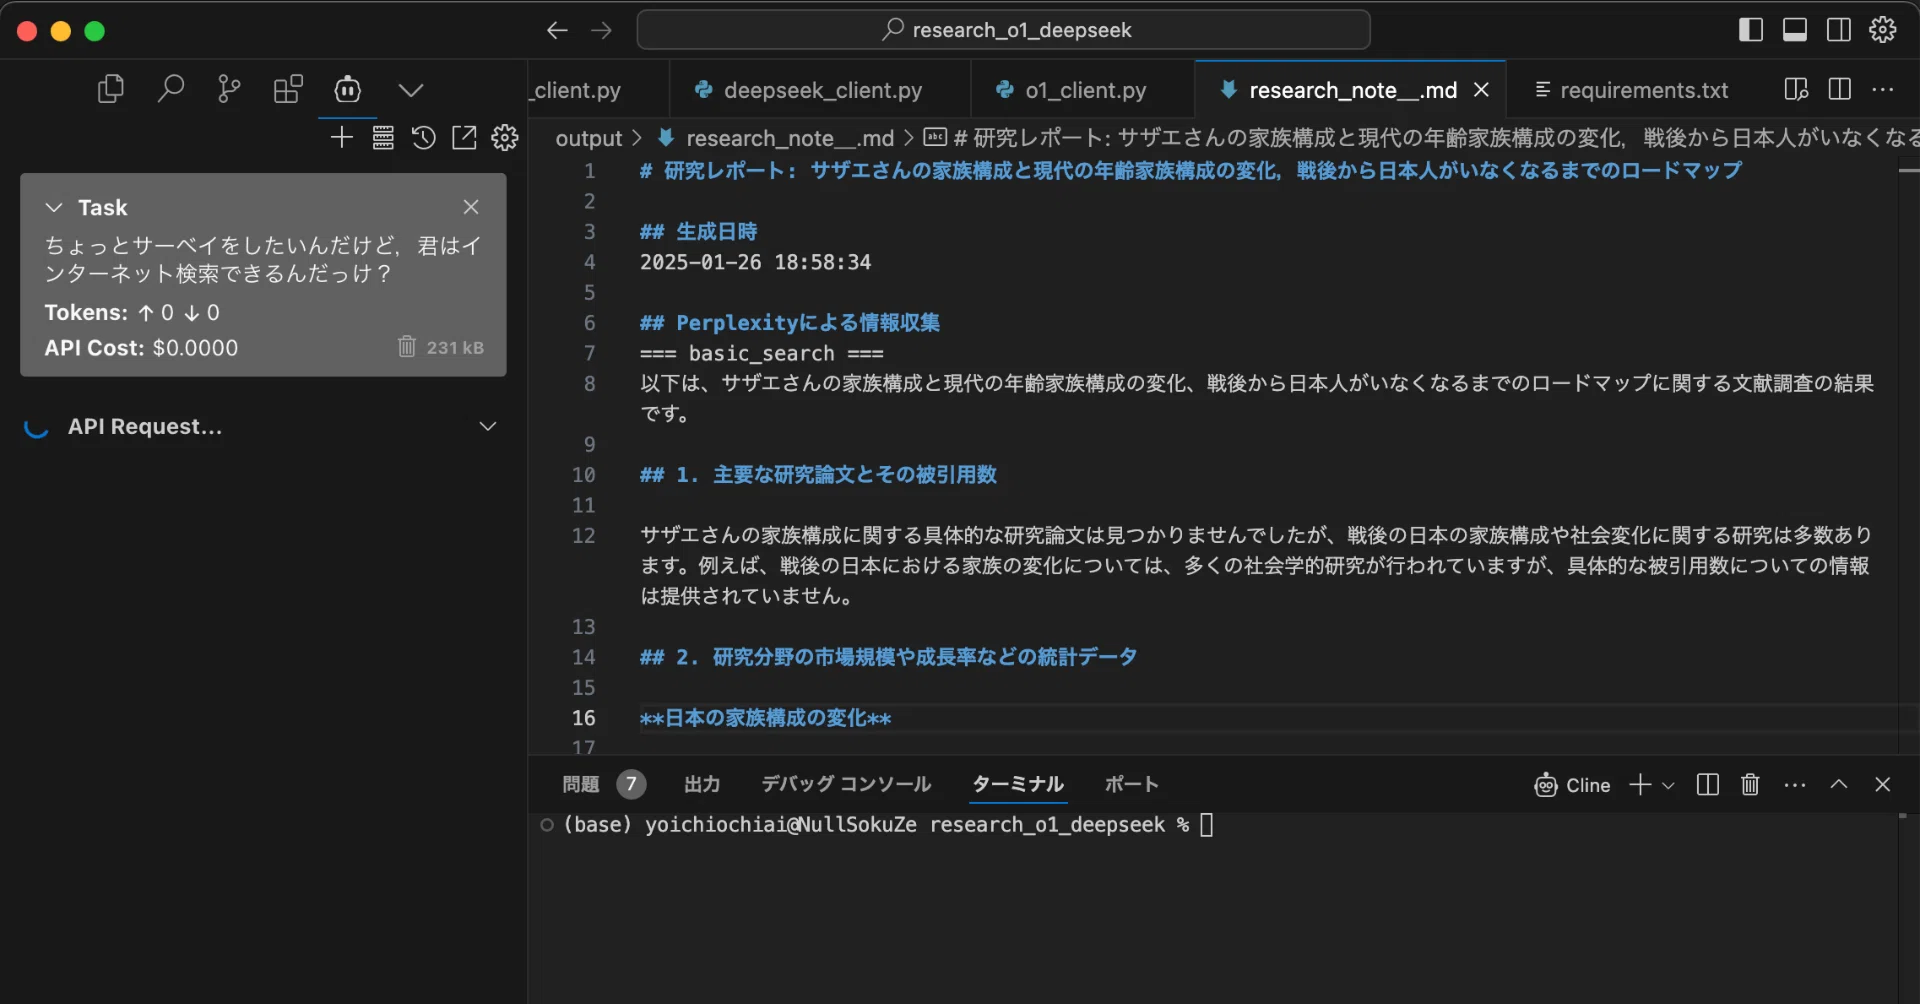Open editor More Actions ellipsis
The height and width of the screenshot is (1004, 1920).
[1883, 90]
